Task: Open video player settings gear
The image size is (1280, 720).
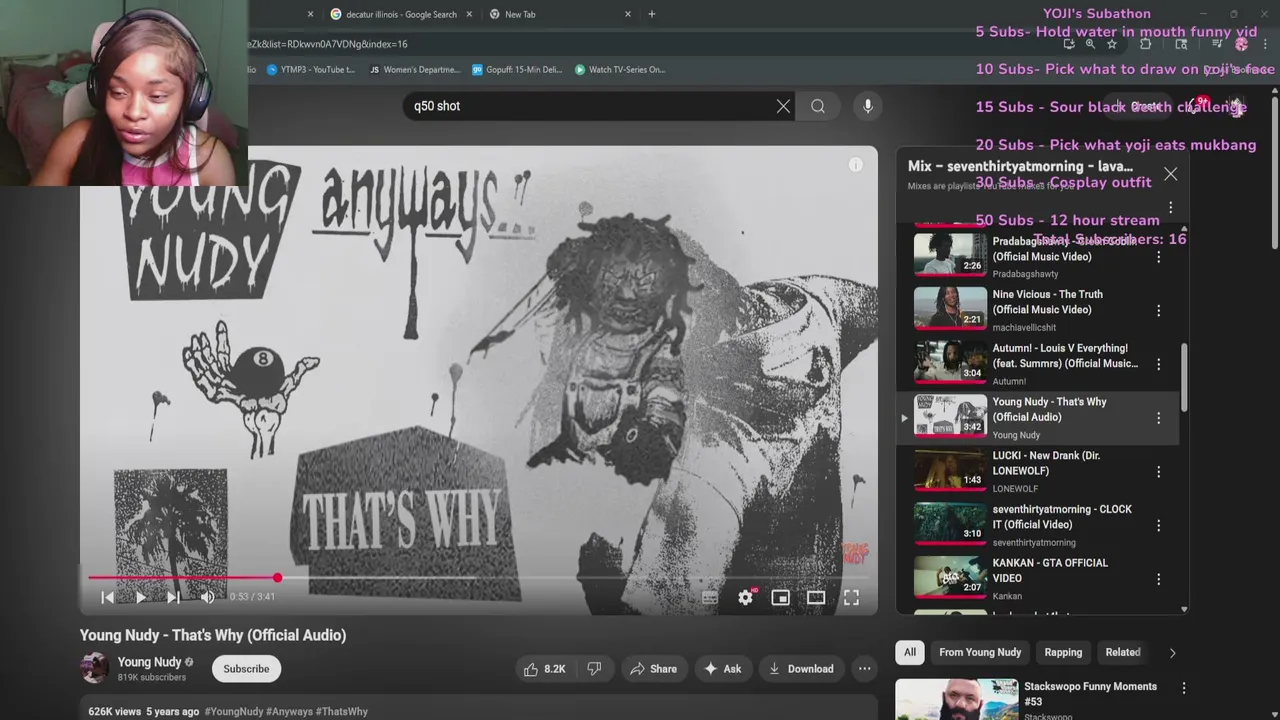Action: pos(745,597)
